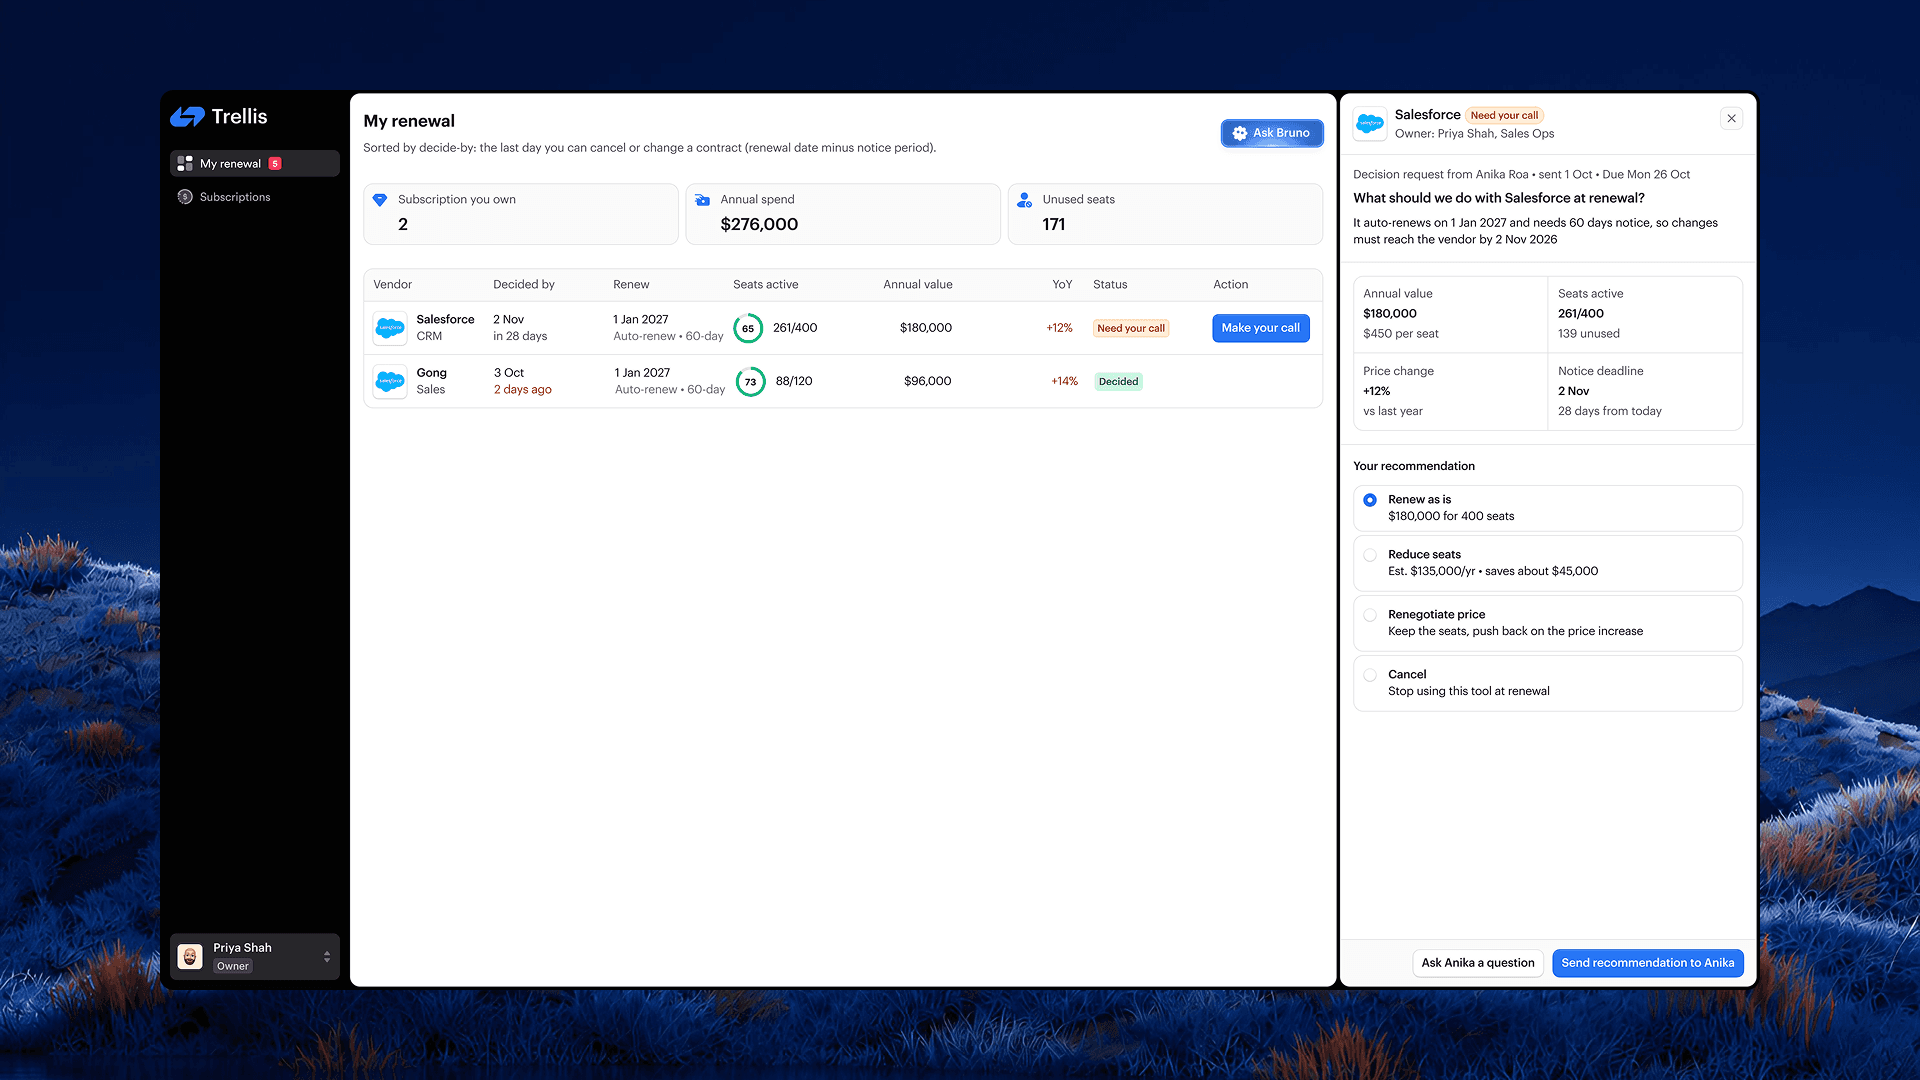
Task: Click the 28 days from today text
Action: (x=1610, y=411)
